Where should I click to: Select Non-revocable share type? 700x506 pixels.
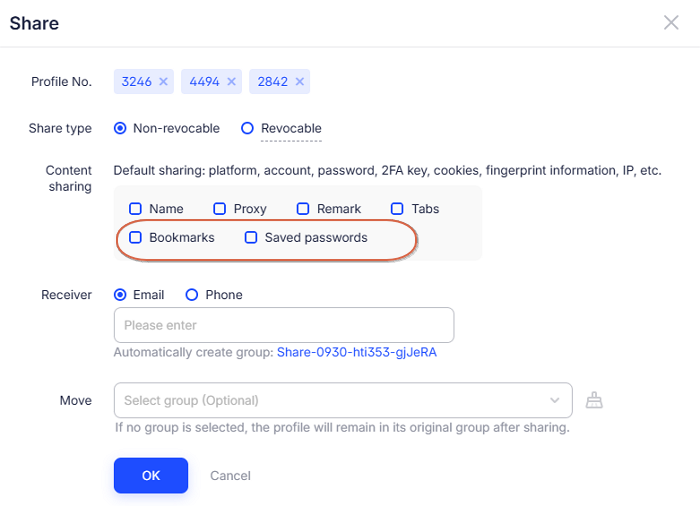[121, 129]
